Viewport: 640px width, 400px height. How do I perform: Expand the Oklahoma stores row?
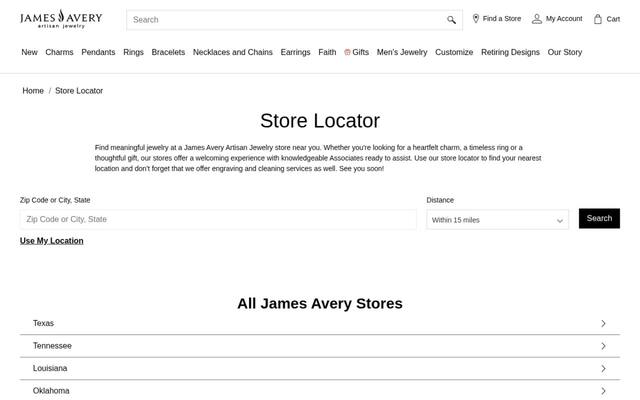point(320,391)
